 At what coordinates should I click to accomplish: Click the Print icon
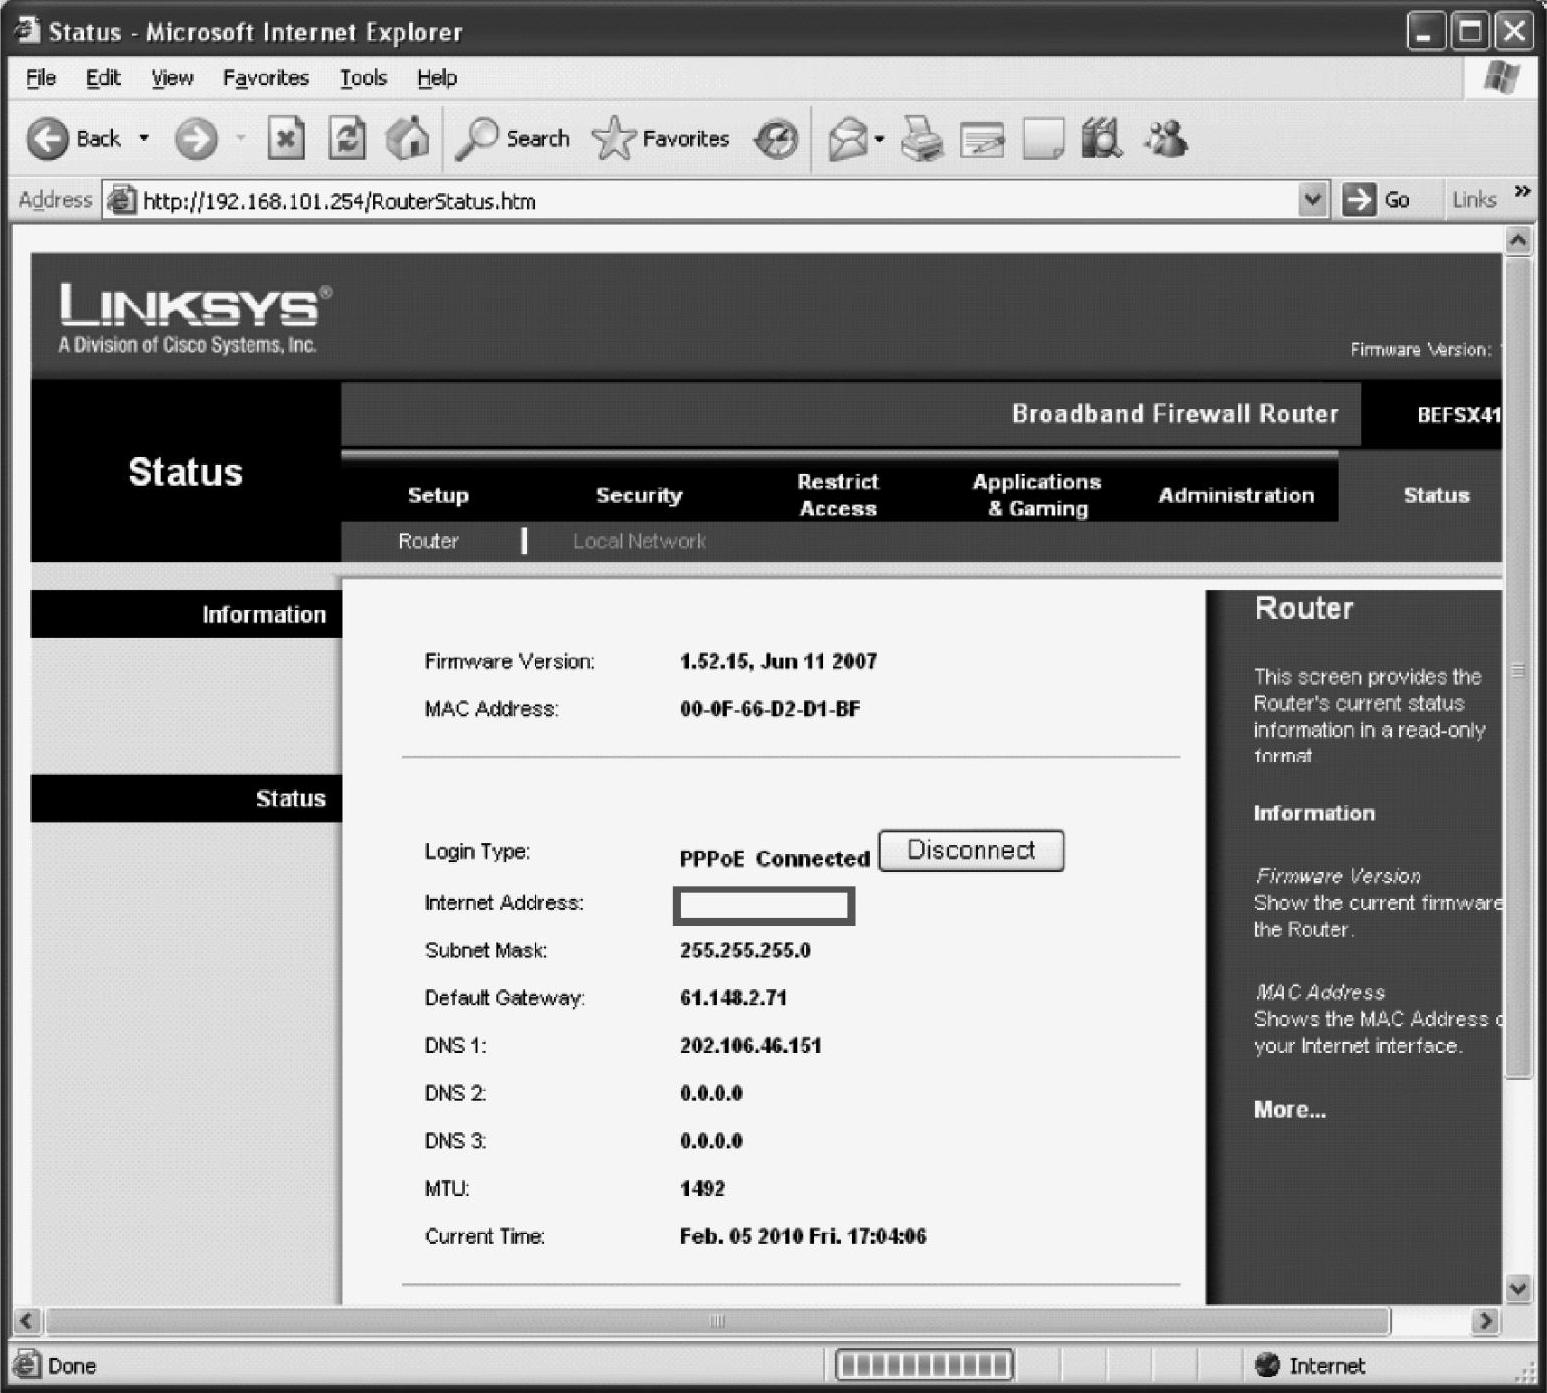click(921, 138)
